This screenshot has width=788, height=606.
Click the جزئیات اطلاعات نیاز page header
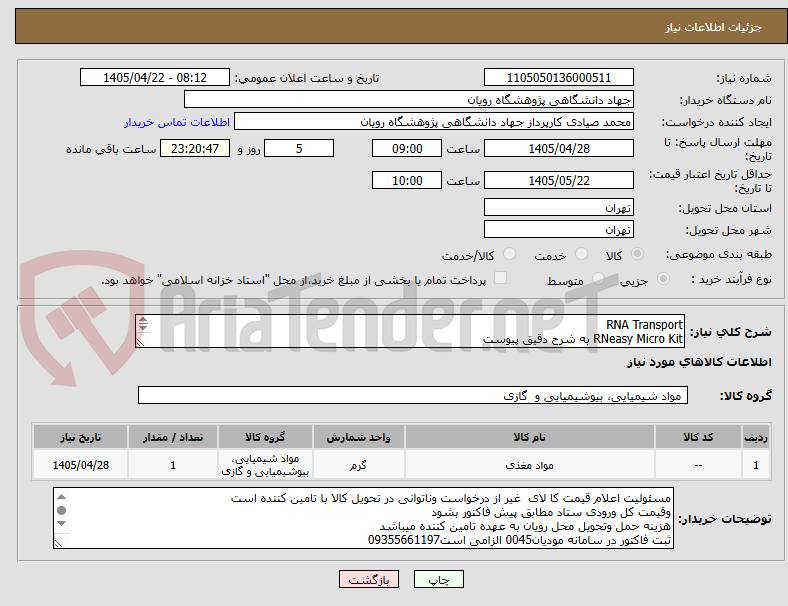(x=714, y=27)
